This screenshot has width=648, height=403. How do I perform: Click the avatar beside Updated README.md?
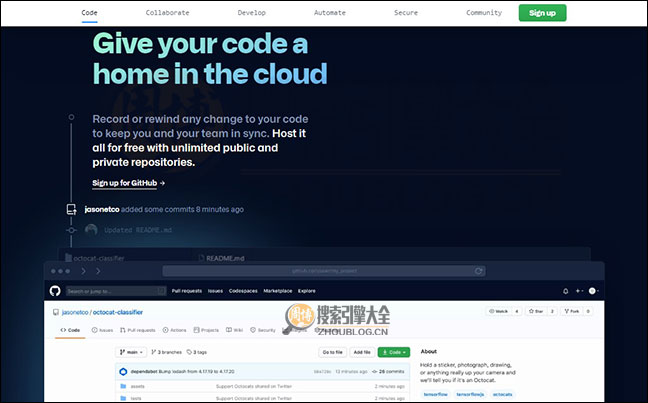tap(91, 230)
